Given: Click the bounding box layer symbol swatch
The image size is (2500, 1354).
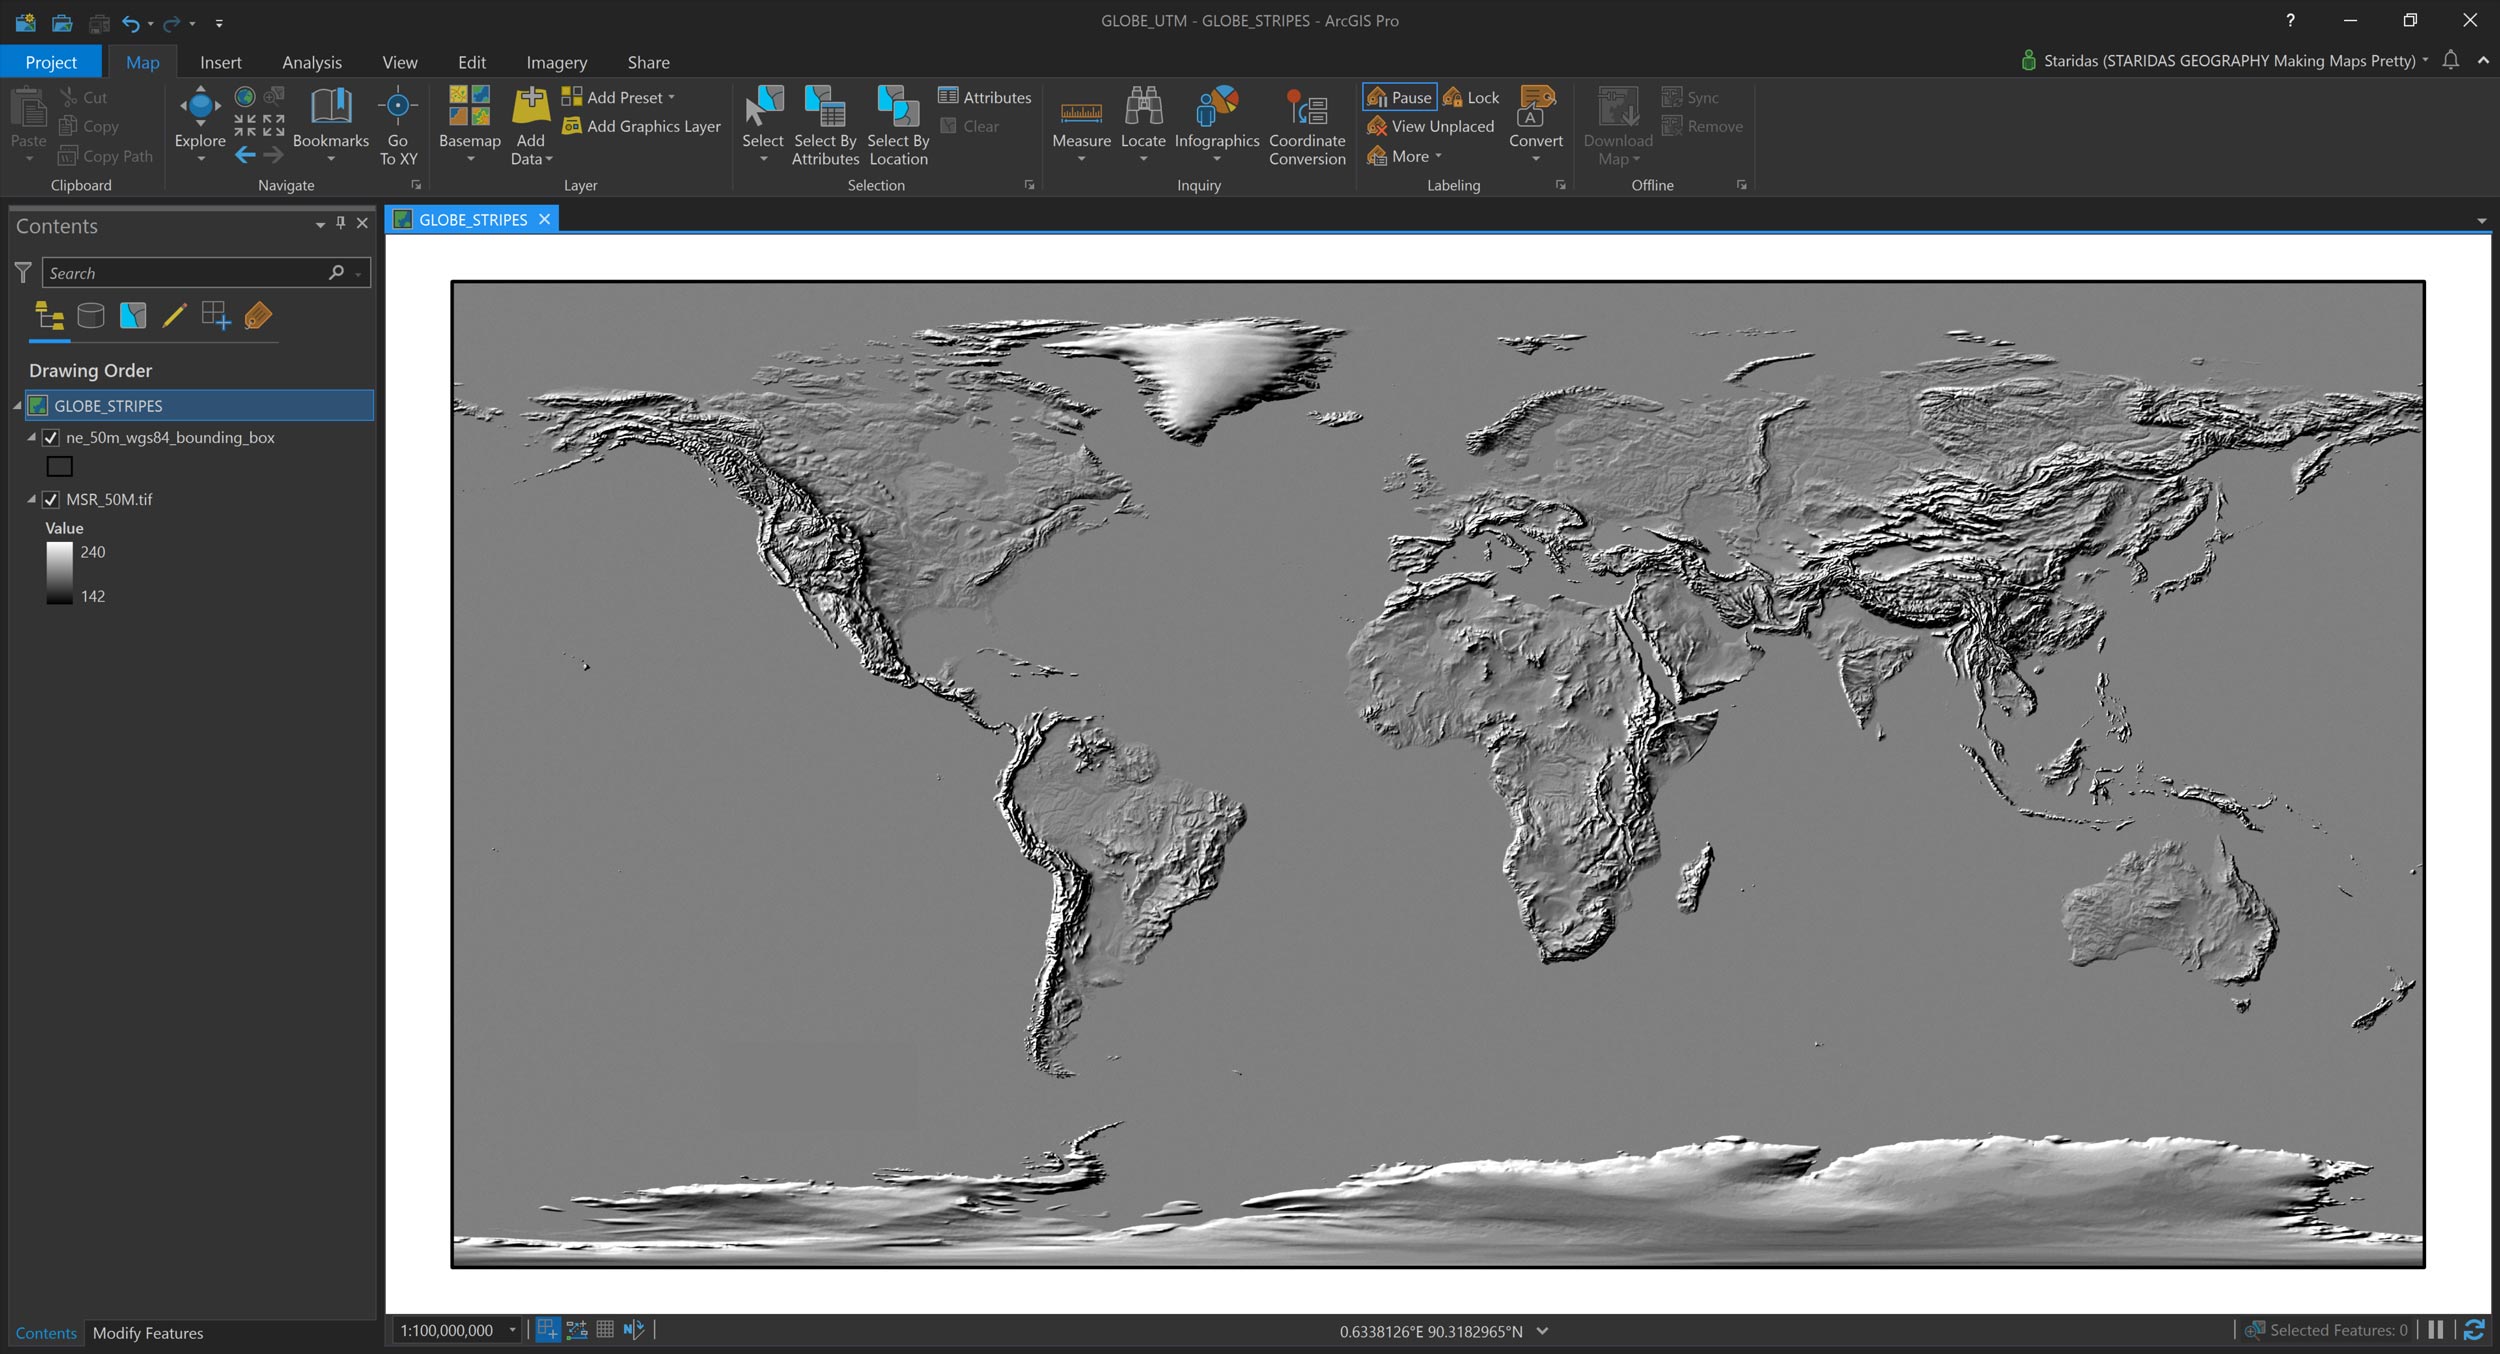Looking at the screenshot, I should click(x=60, y=466).
